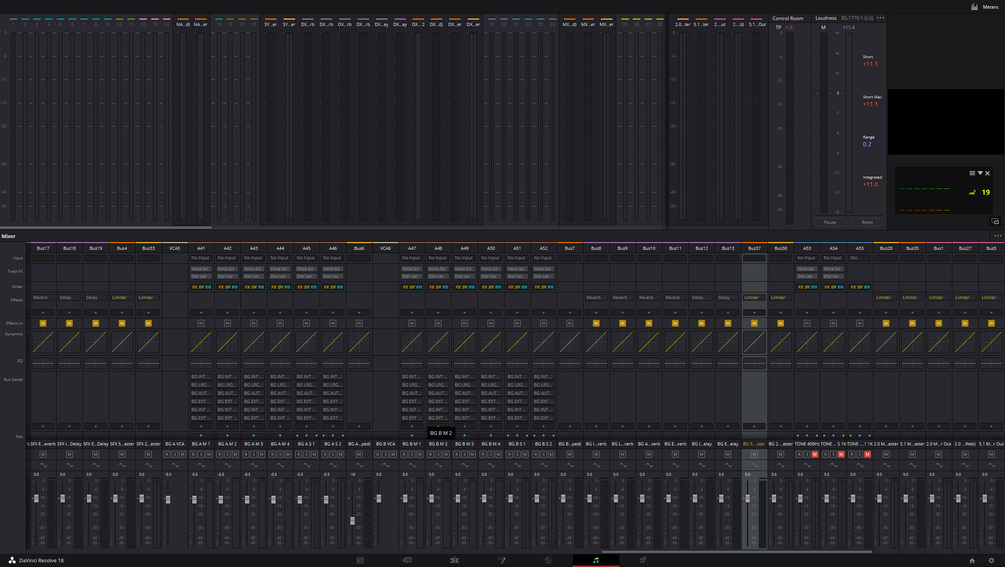Open Bus18 Delay effect slot
Viewport: 1005px width, 567px height.
click(x=69, y=297)
